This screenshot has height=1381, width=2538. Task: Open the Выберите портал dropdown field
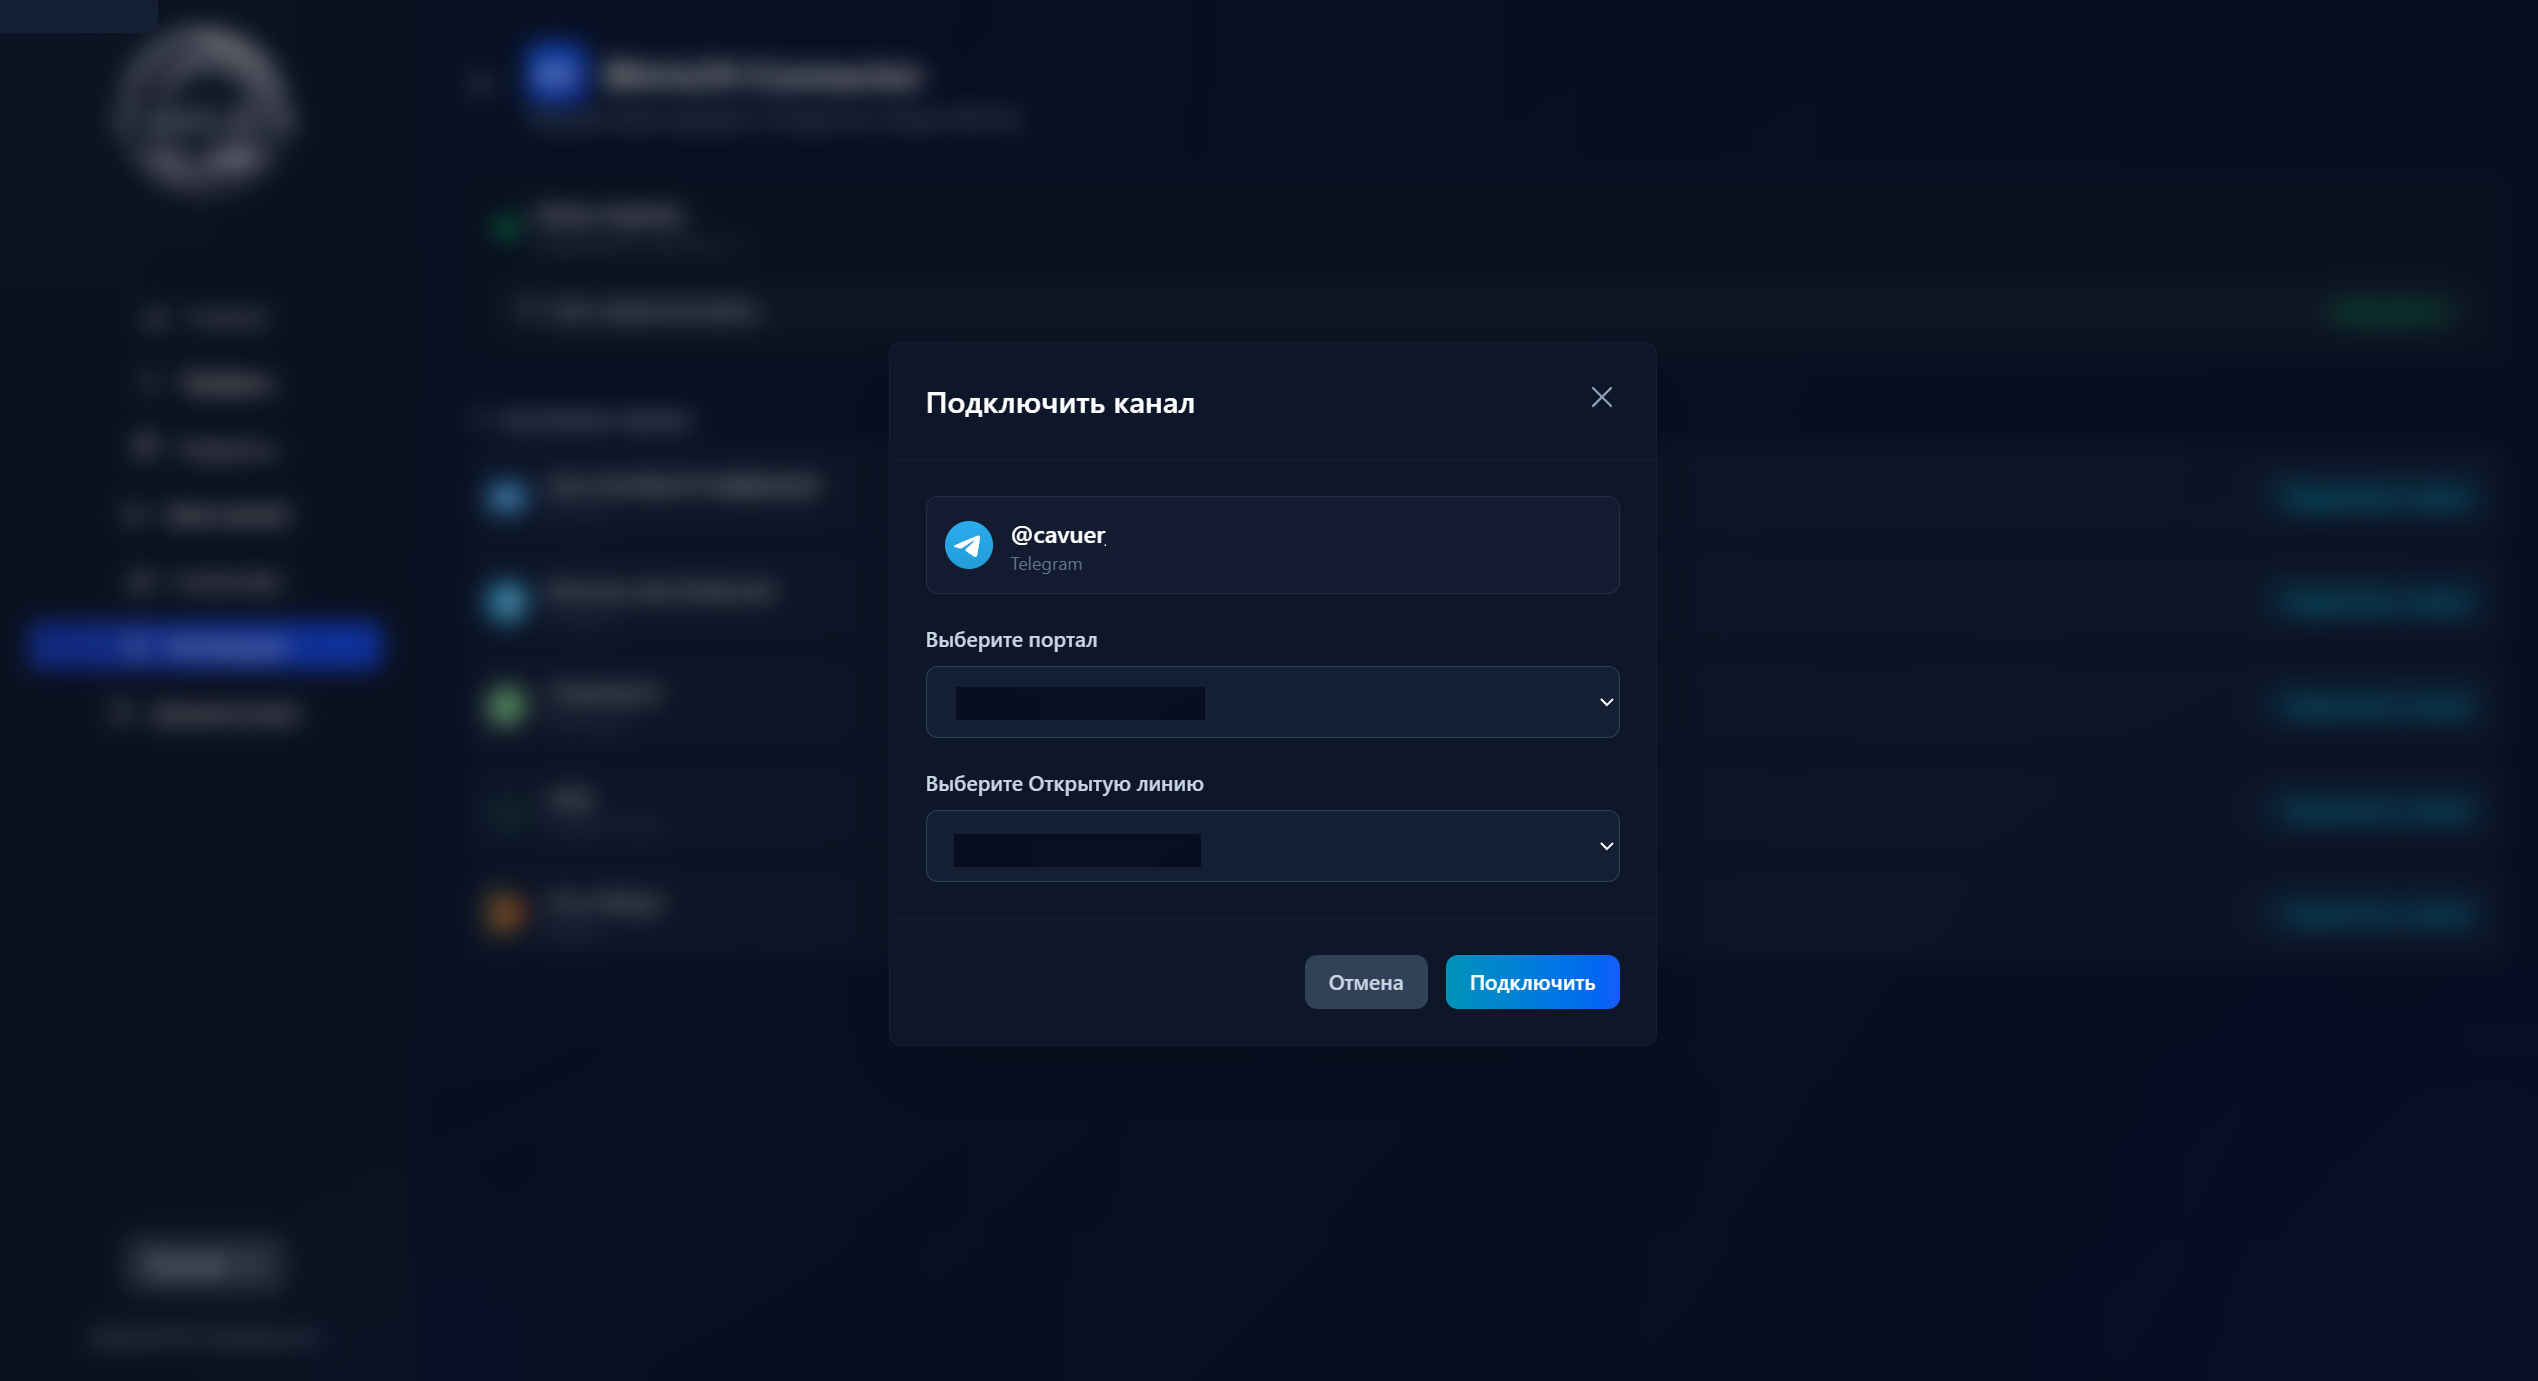1271,702
